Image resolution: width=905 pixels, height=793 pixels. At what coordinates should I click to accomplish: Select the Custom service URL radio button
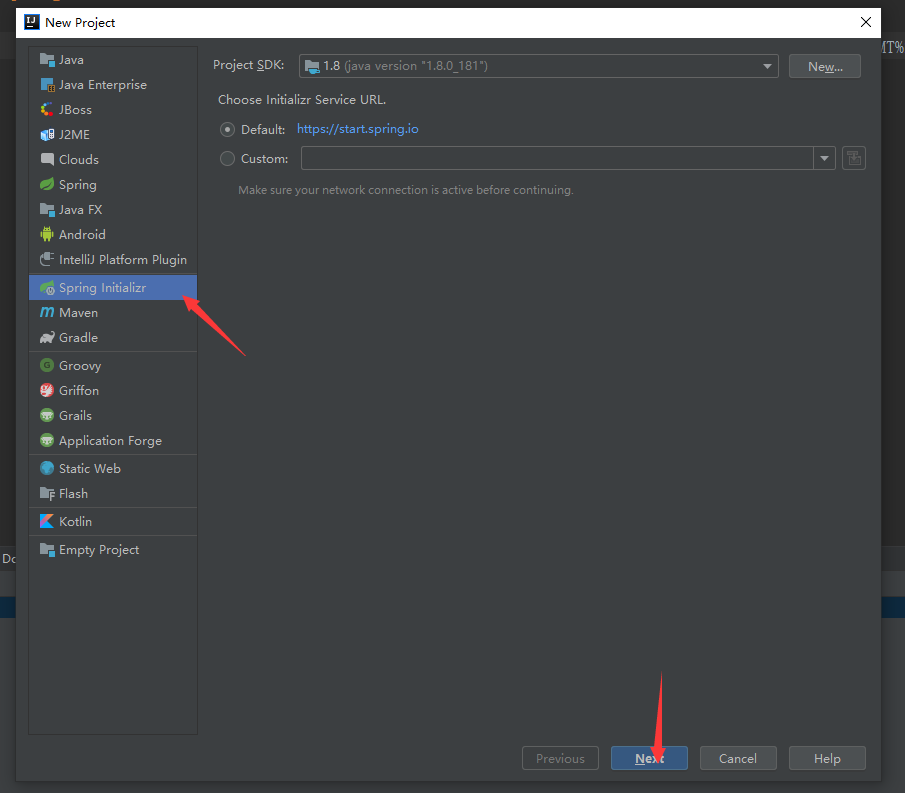tap(227, 158)
